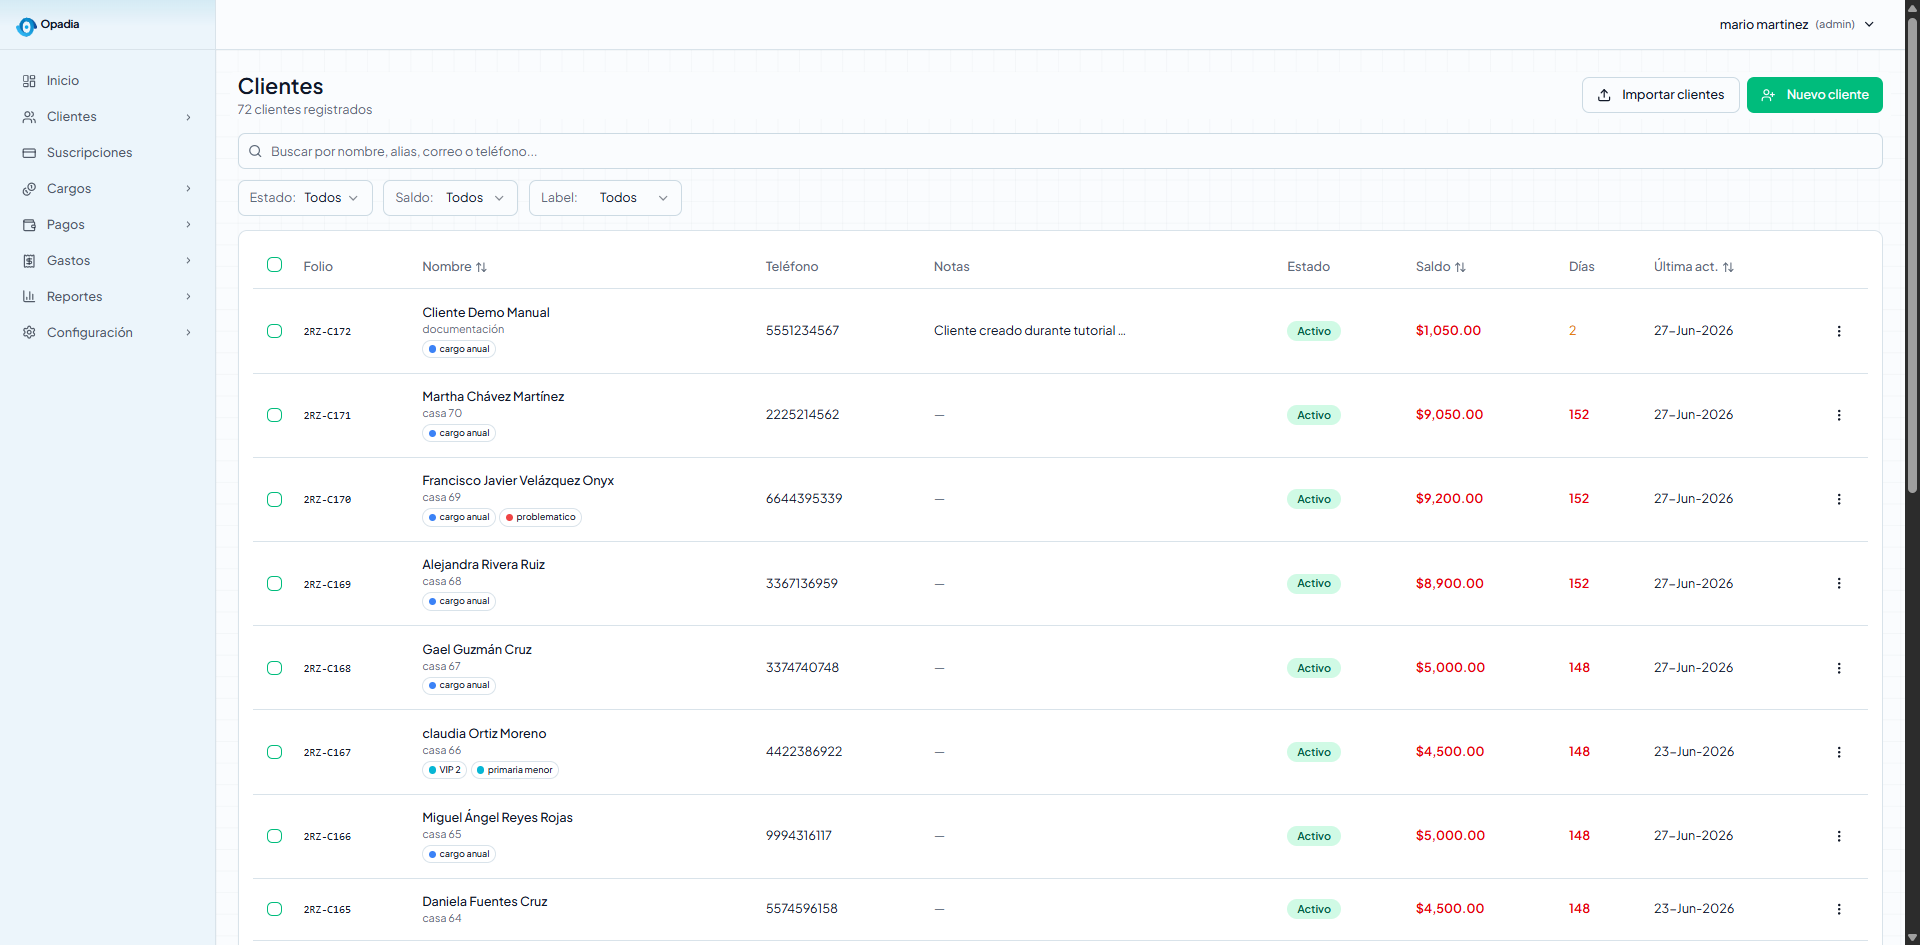
Task: Open kebab menu for Gael Guzmán Cruz
Action: [1838, 668]
